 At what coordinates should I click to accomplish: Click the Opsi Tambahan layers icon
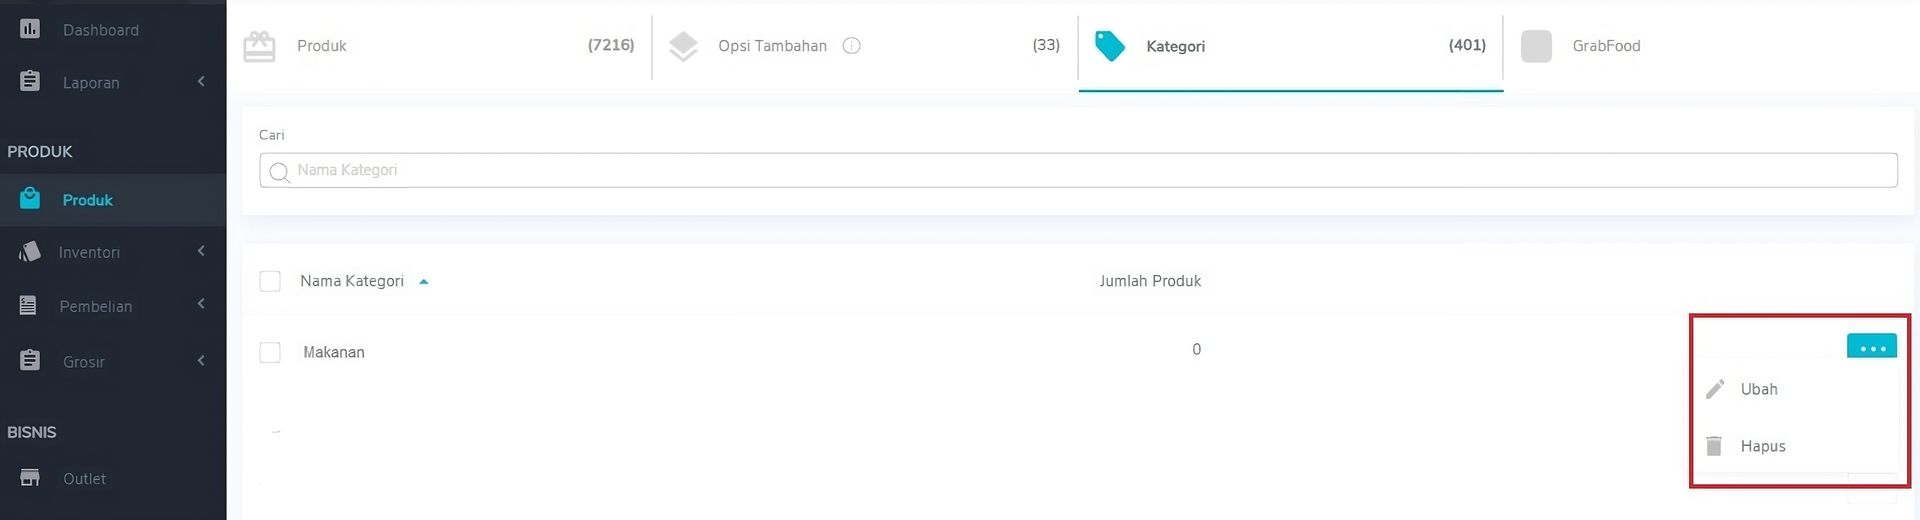tap(683, 46)
